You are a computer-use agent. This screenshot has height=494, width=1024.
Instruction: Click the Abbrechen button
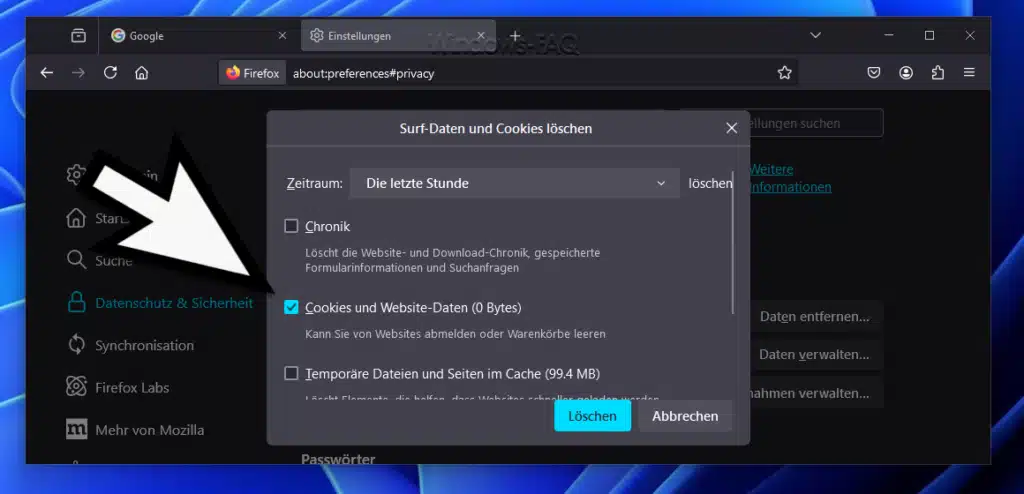coord(685,416)
